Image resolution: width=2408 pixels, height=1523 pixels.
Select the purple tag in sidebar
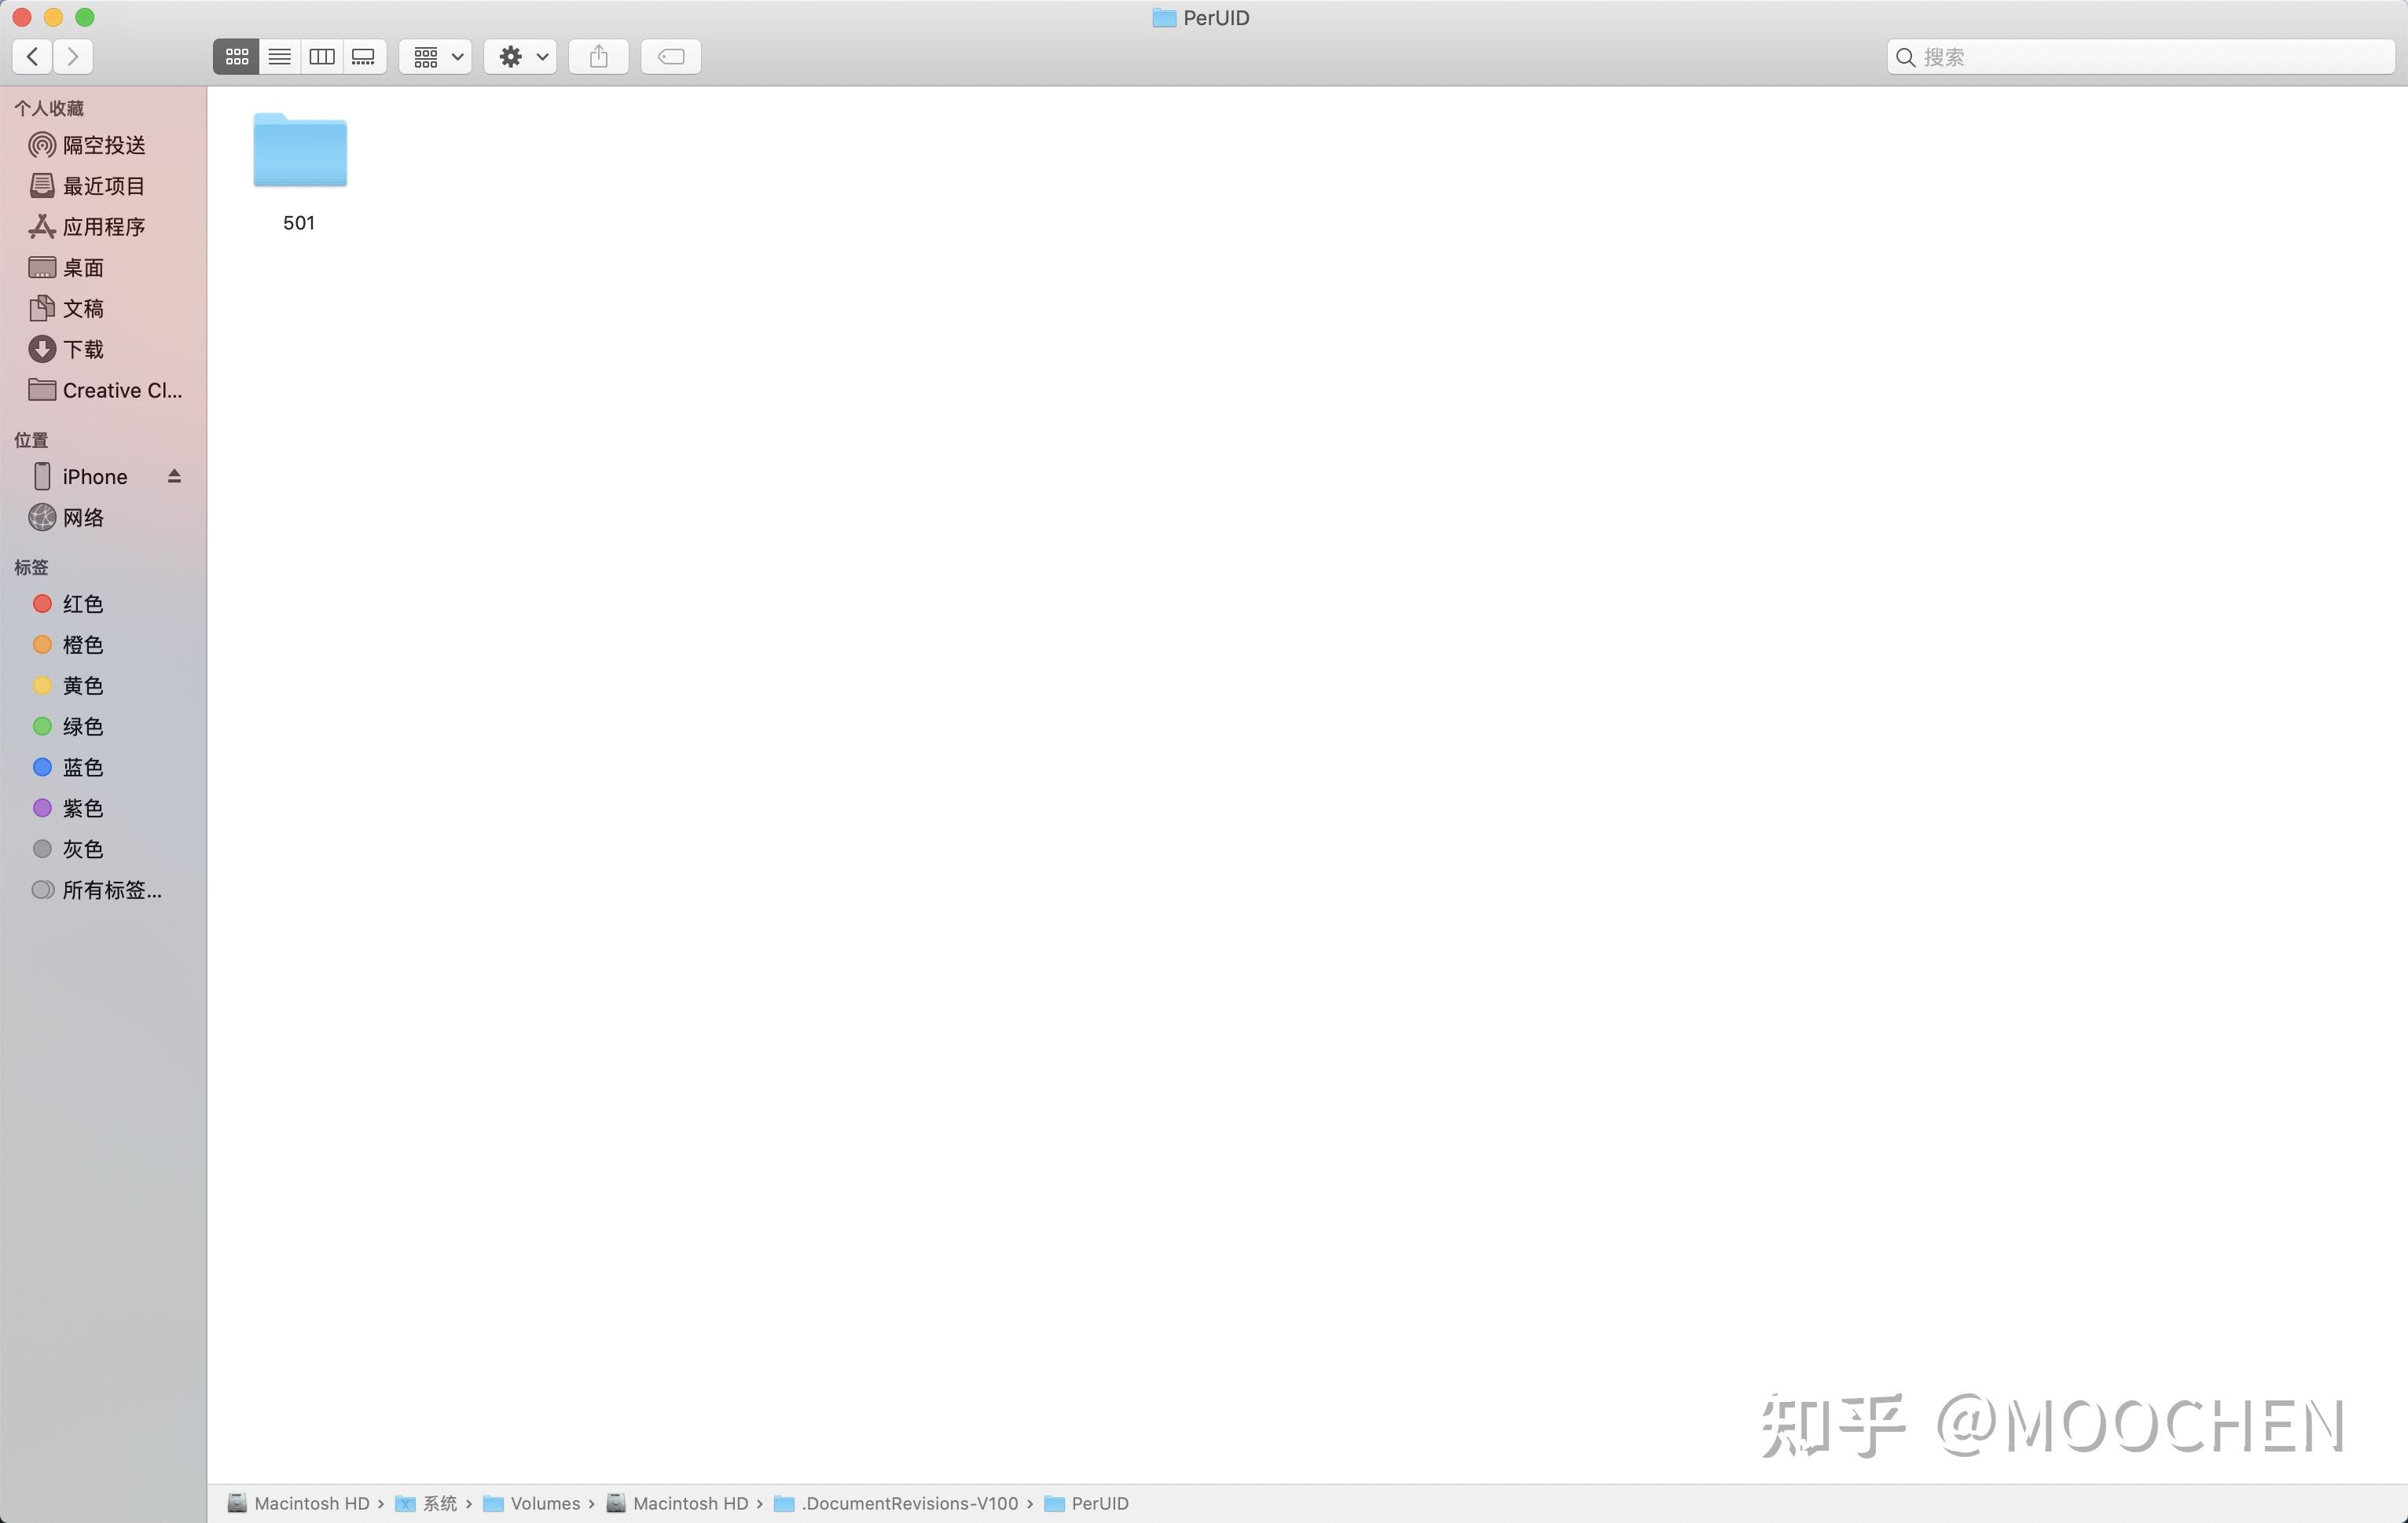[x=83, y=808]
